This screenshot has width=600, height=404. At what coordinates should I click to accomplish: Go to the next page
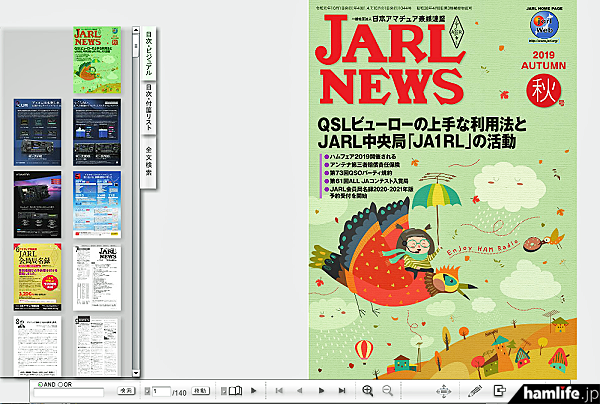click(320, 391)
